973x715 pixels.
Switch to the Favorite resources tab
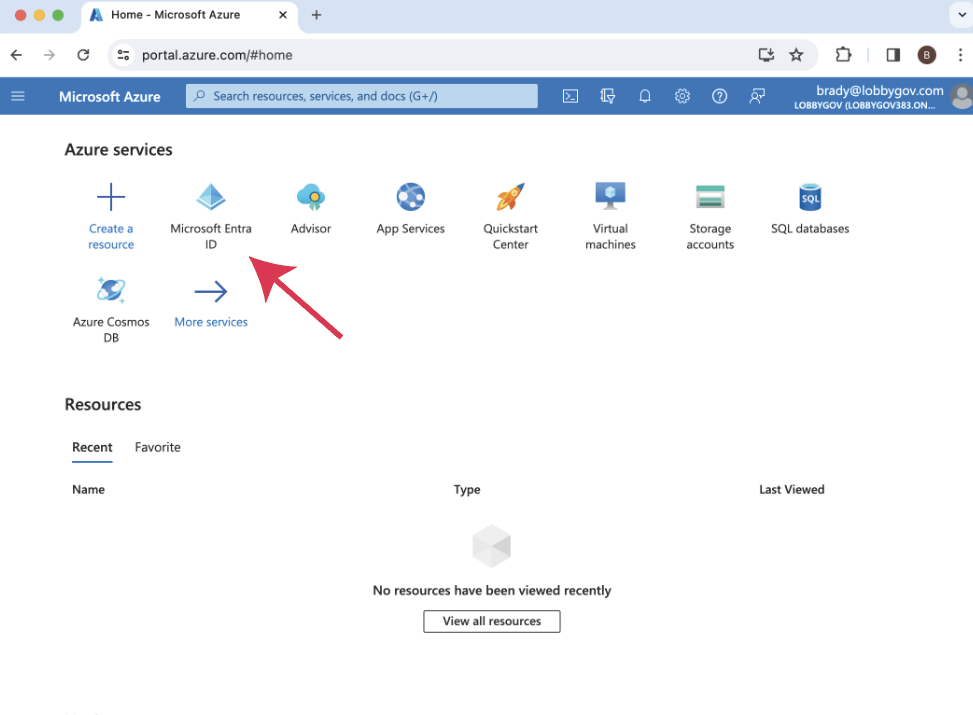click(x=158, y=447)
